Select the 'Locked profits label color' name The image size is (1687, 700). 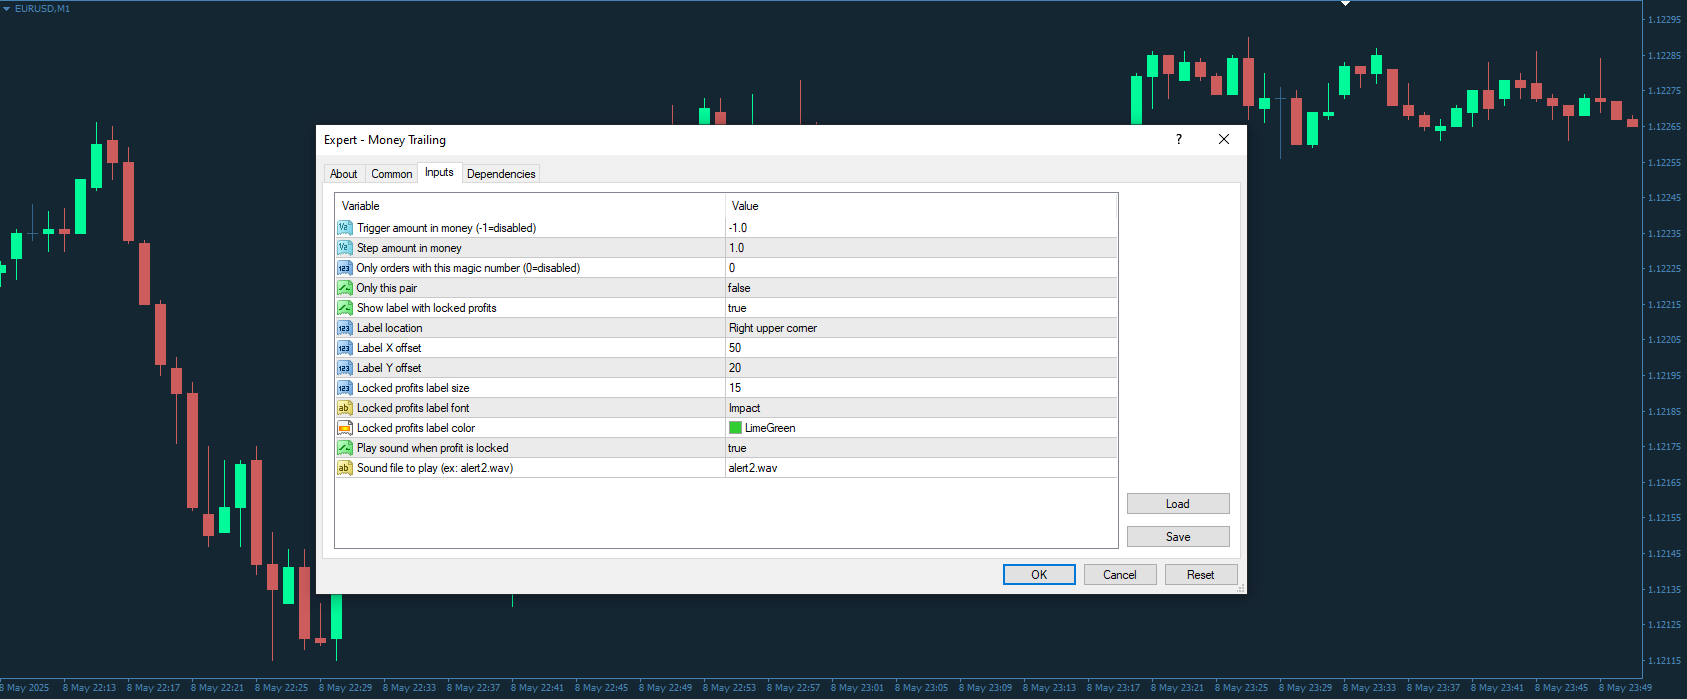coord(416,428)
